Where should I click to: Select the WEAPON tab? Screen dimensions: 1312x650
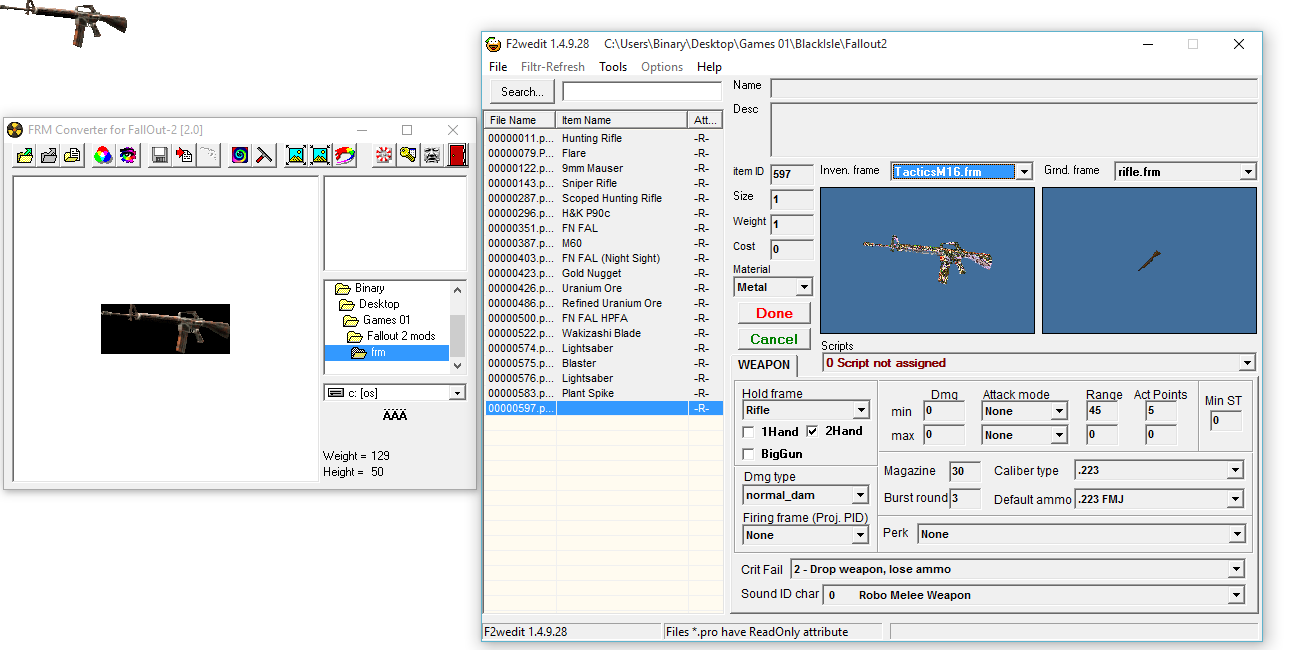[x=764, y=365]
